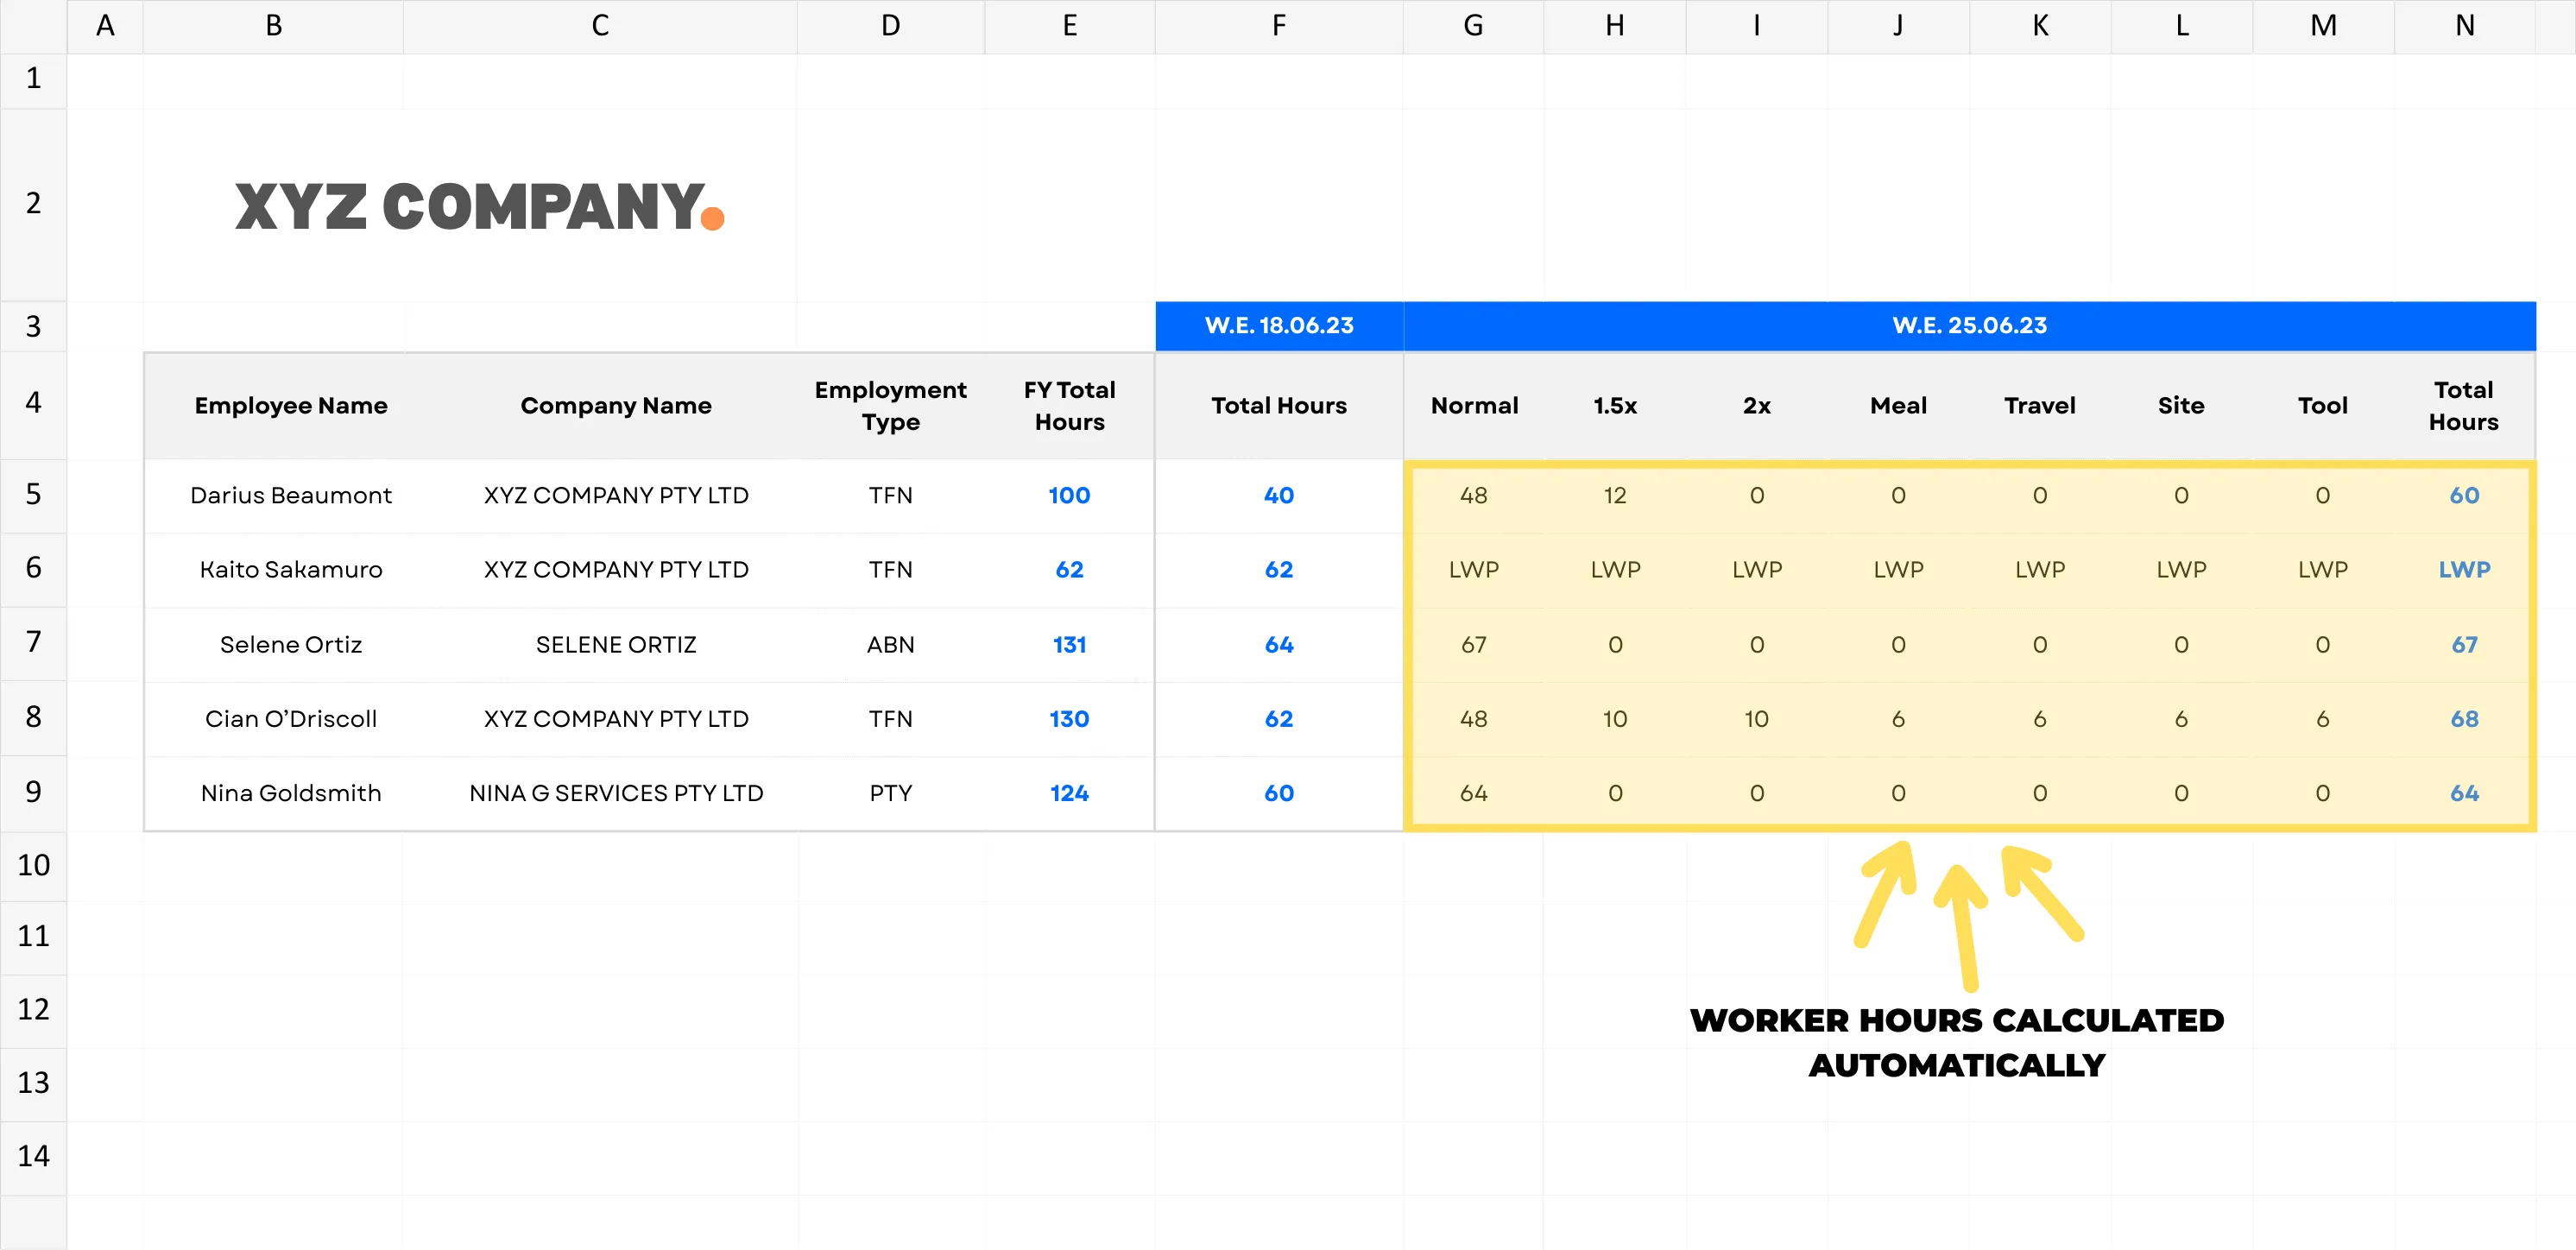Screen dimensions: 2576x1250
Task: Select column L header
Action: [x=2181, y=26]
